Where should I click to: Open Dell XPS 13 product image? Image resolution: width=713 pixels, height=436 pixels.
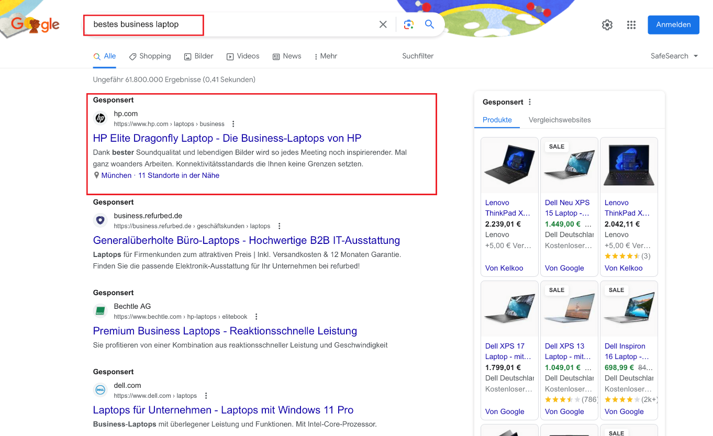[x=569, y=308]
